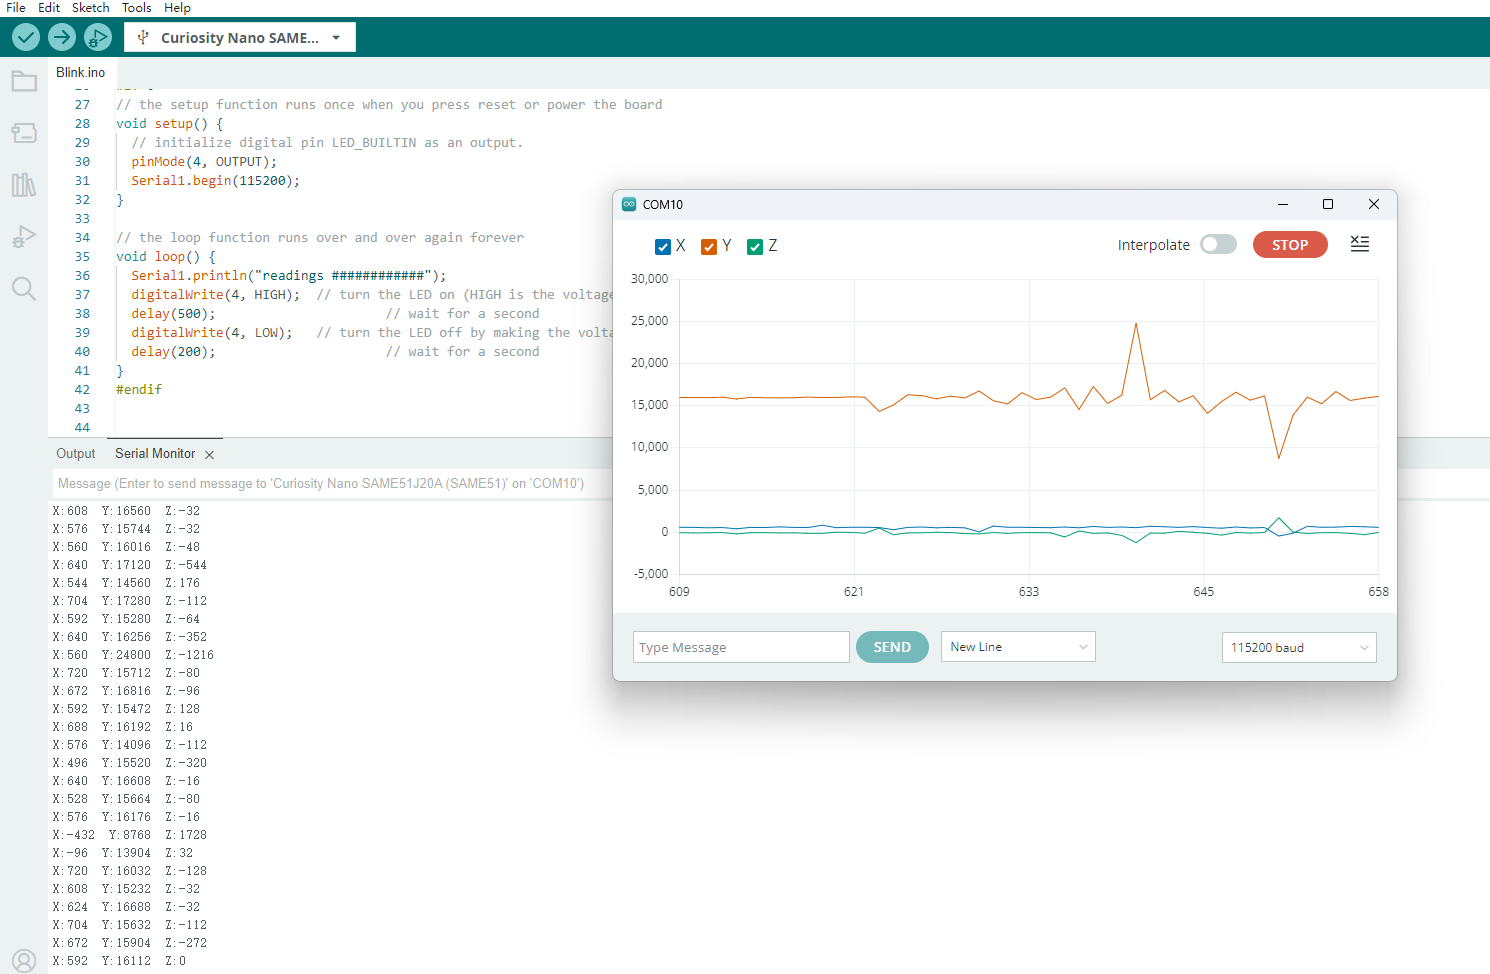The image size is (1490, 974).
Task: Click the Serial Monitor message input field
Action: [332, 484]
